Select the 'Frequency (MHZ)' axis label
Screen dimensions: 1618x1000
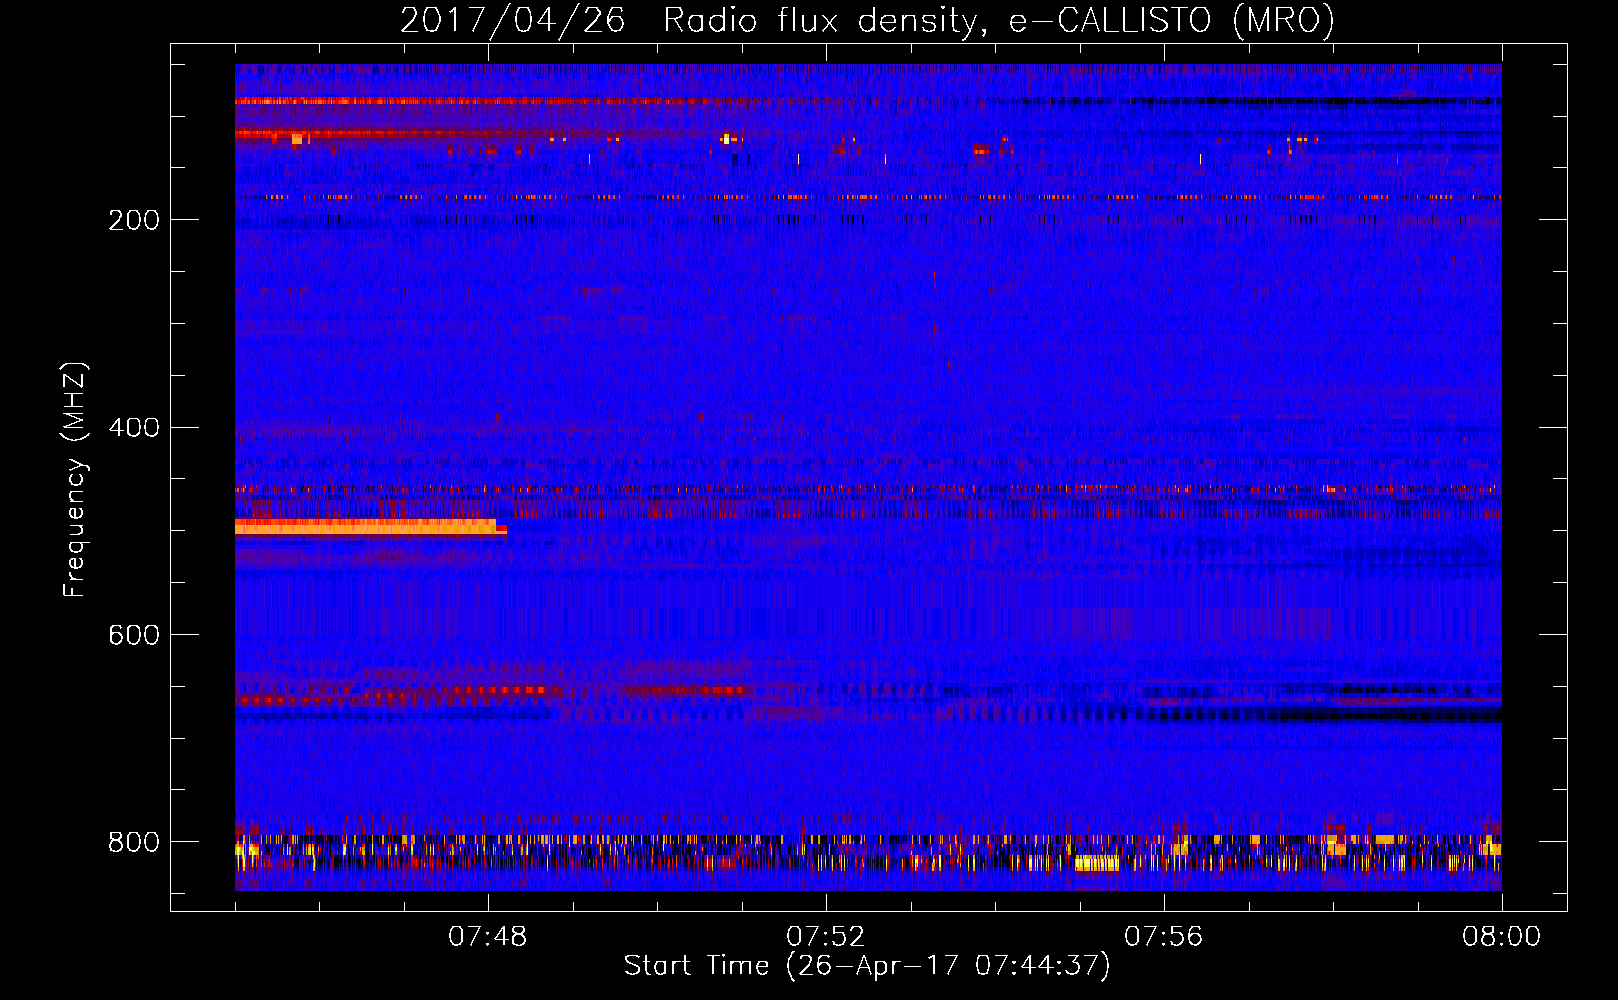point(75,480)
